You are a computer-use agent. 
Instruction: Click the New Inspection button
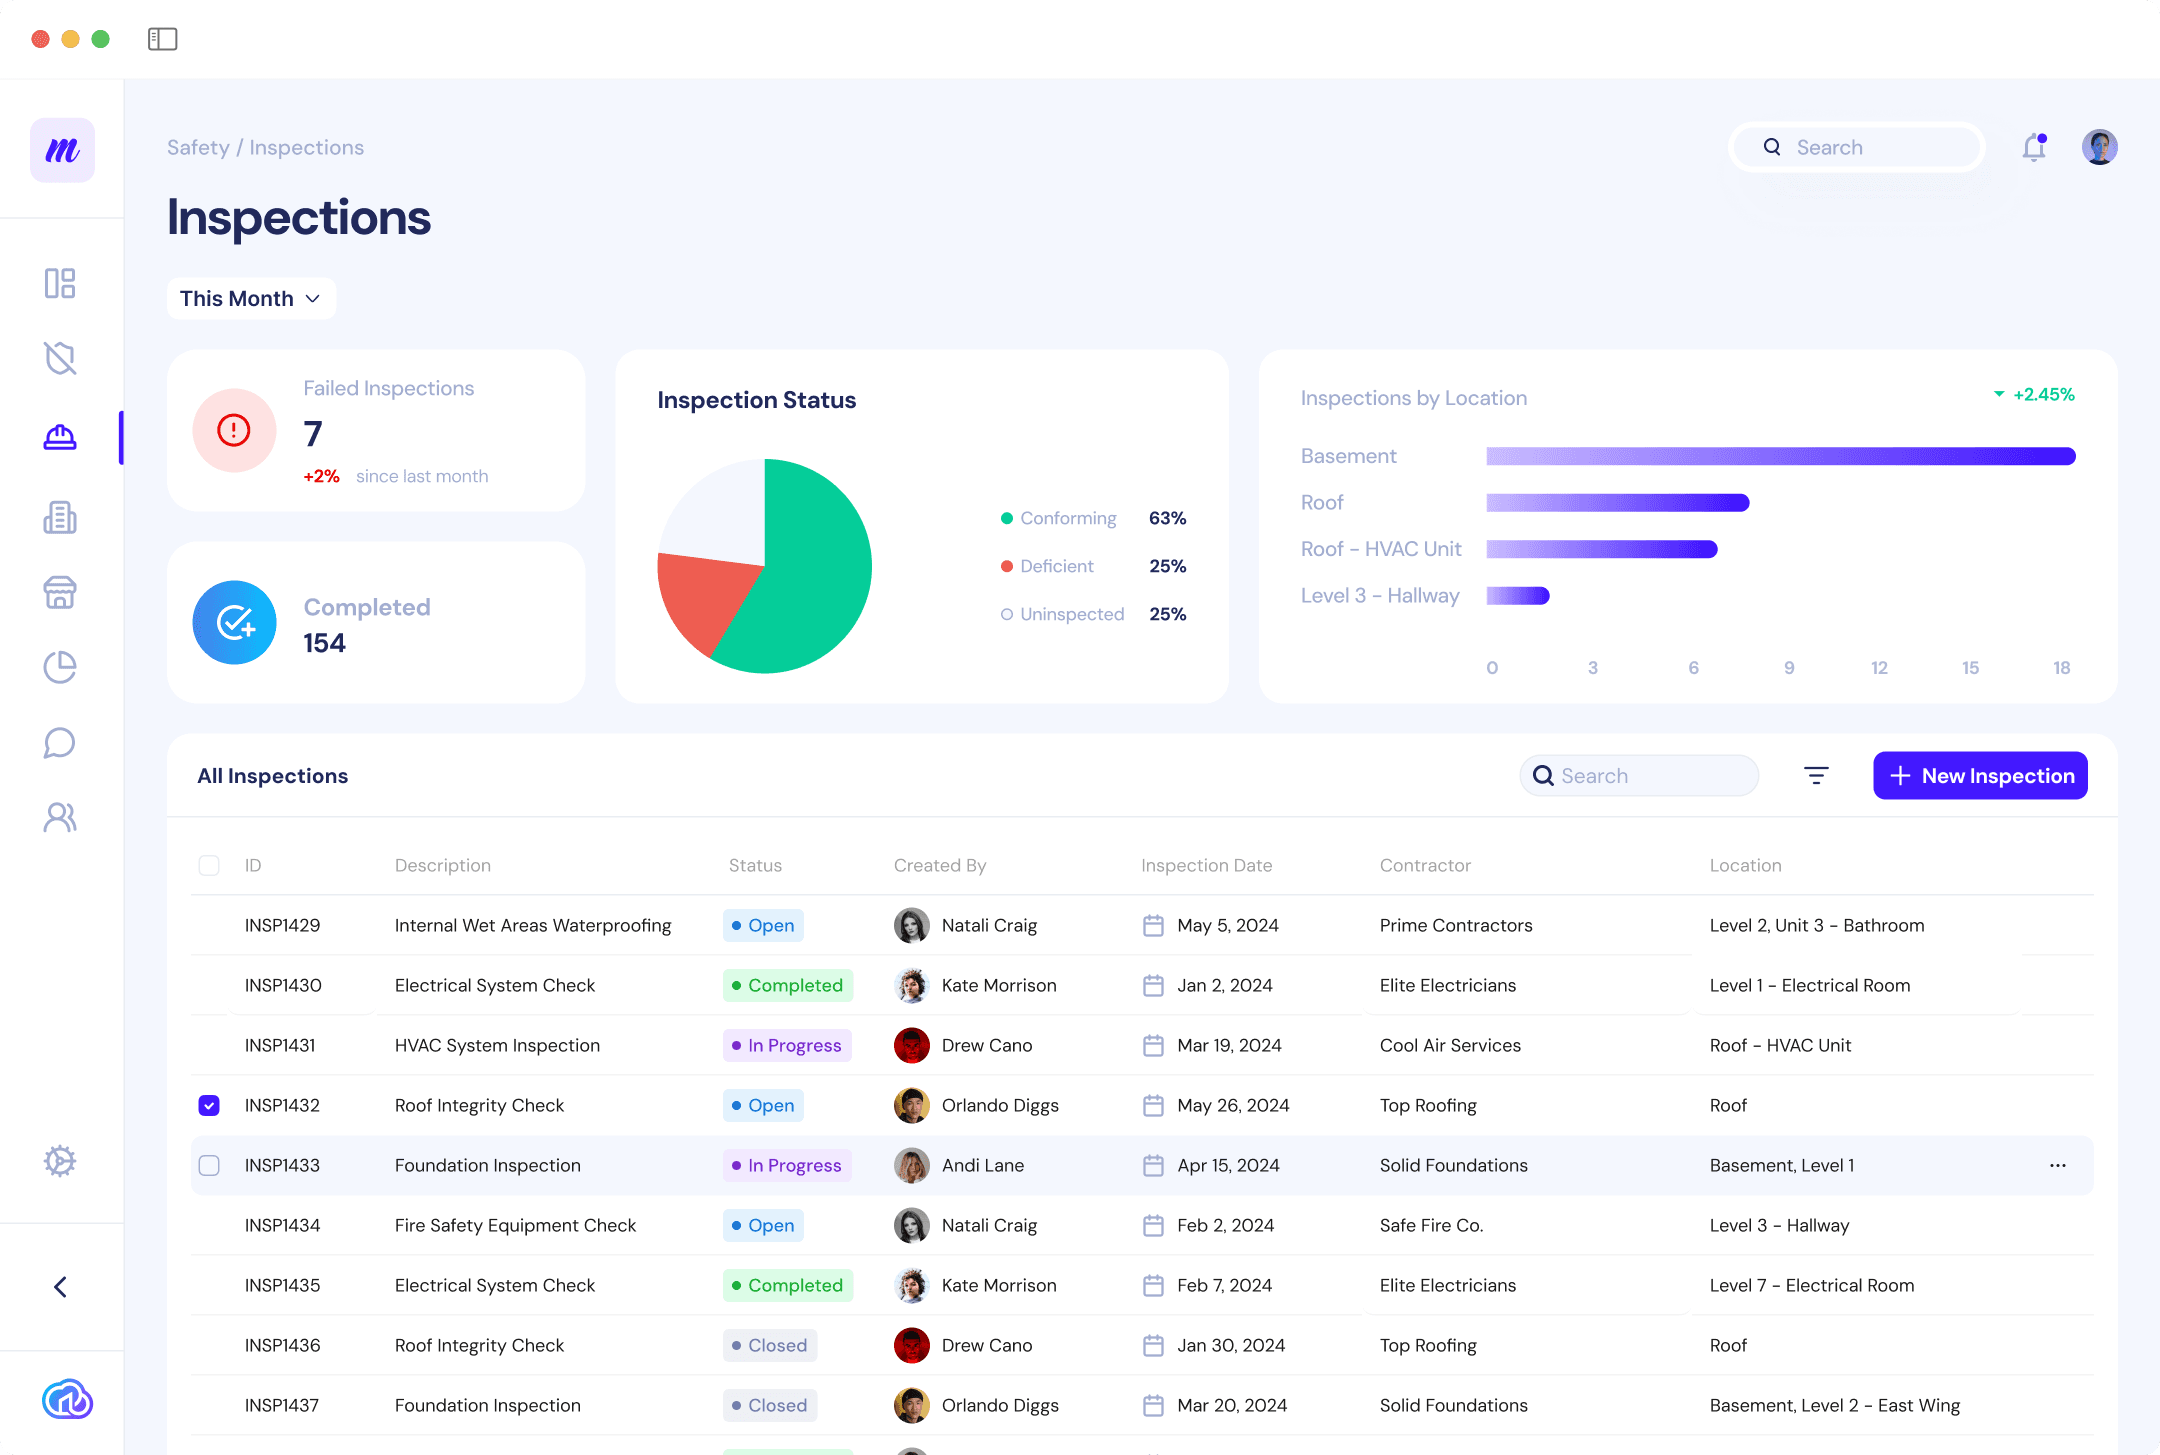1980,776
